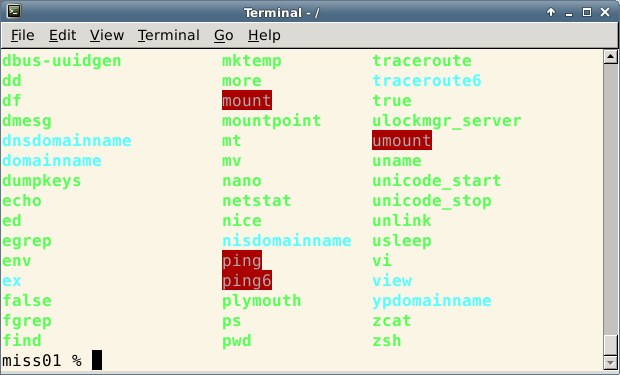Viewport: 620px width, 375px height.
Task: Close the Terminal window
Action: [x=605, y=12]
